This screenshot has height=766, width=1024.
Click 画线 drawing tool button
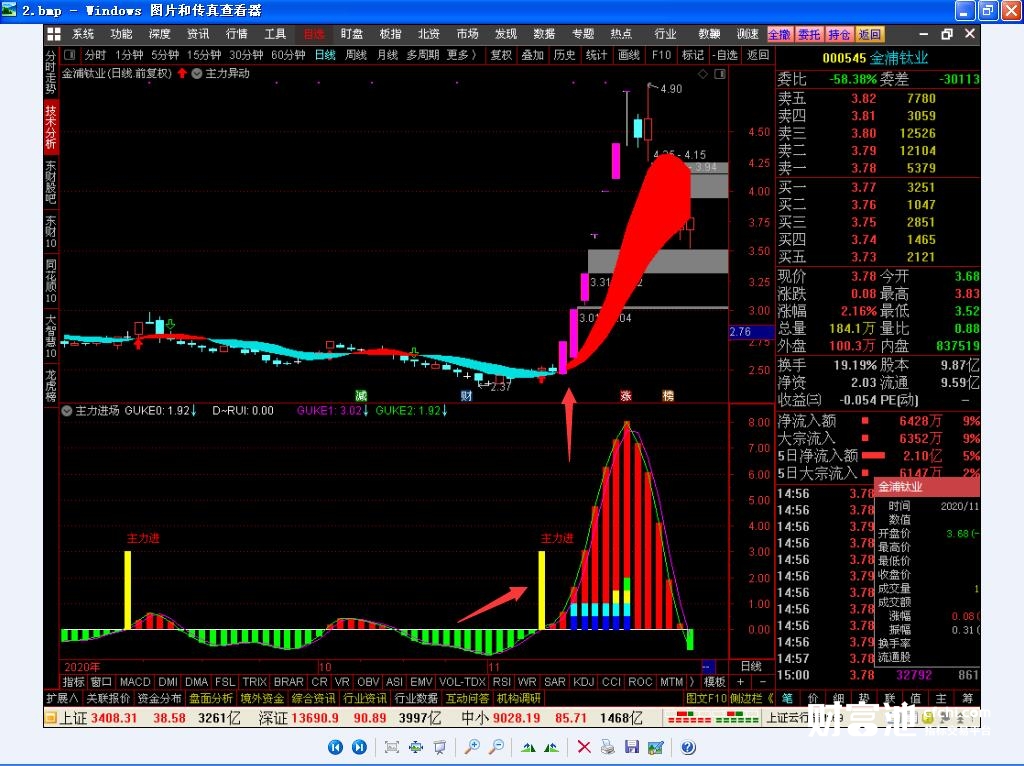click(x=628, y=55)
